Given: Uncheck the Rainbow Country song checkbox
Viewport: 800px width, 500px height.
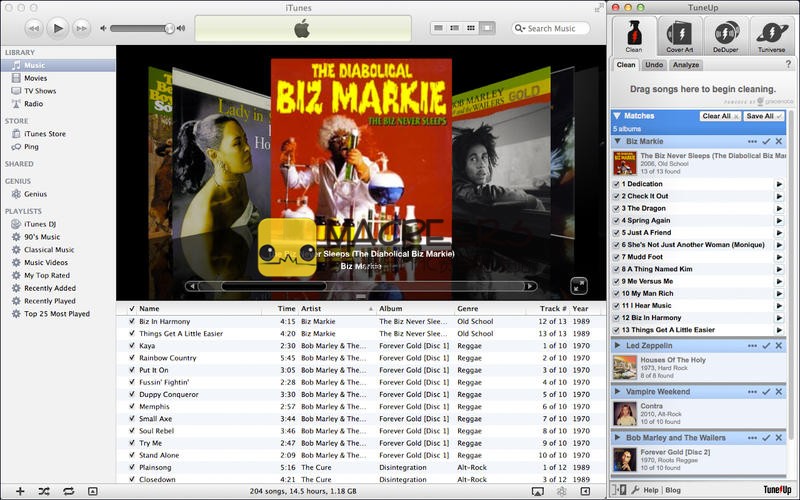Looking at the screenshot, I should 132,358.
